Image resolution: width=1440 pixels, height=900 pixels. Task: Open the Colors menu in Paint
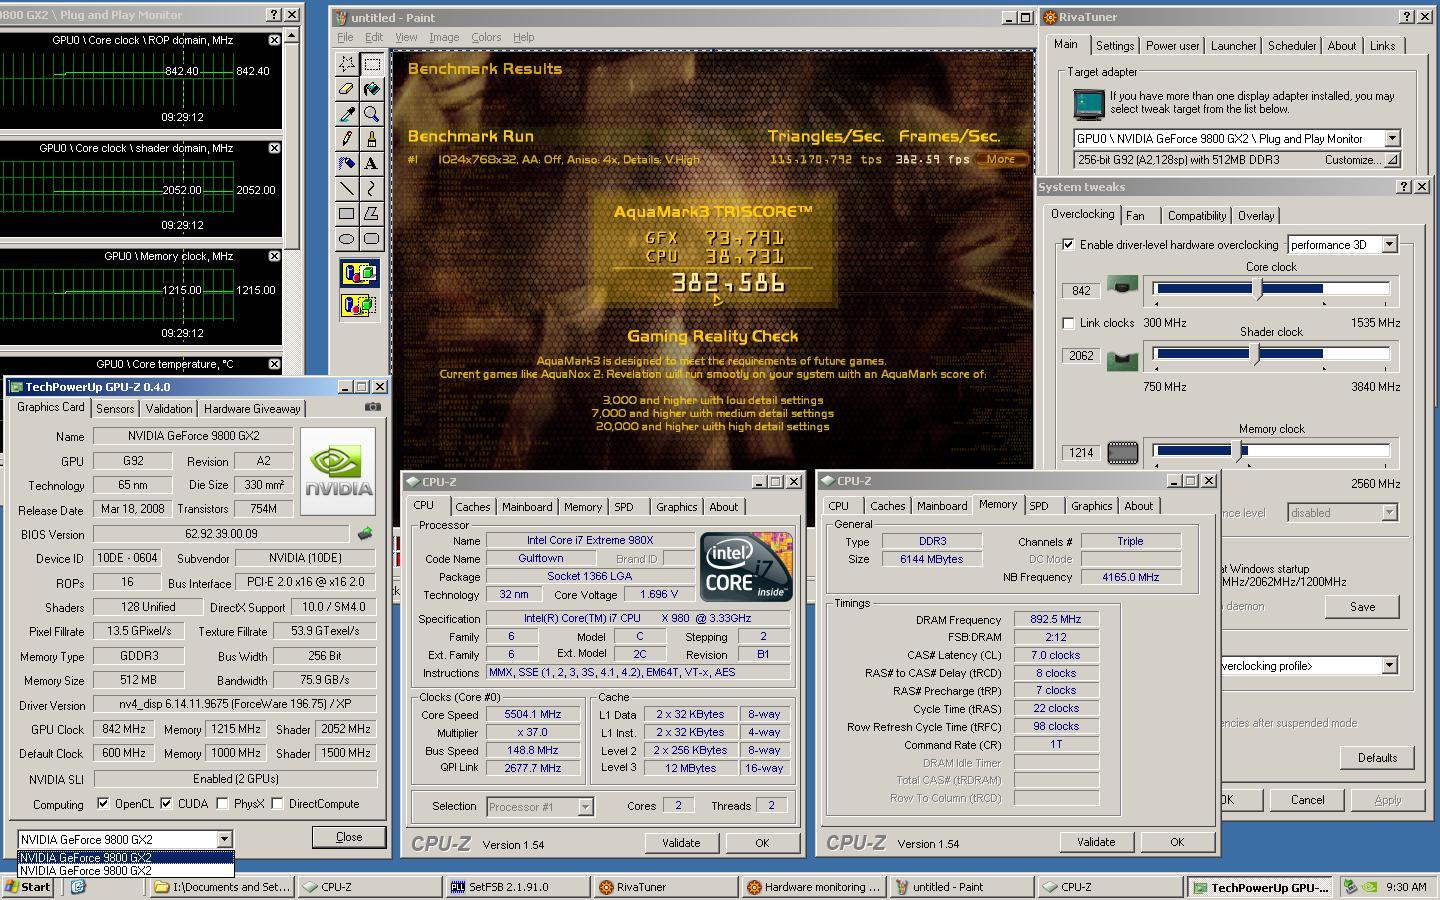(x=486, y=37)
